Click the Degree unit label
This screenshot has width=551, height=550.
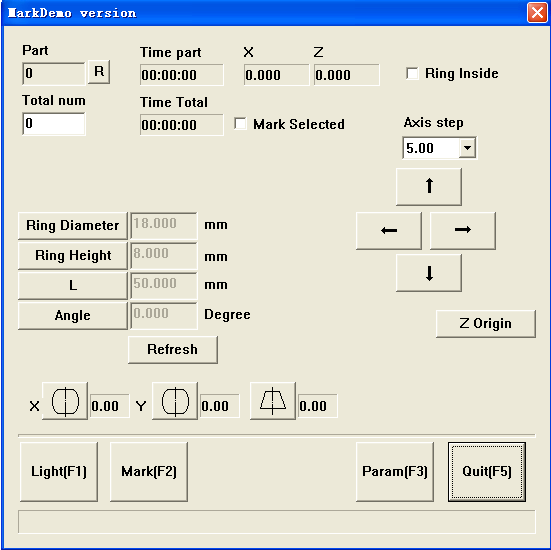coord(227,315)
